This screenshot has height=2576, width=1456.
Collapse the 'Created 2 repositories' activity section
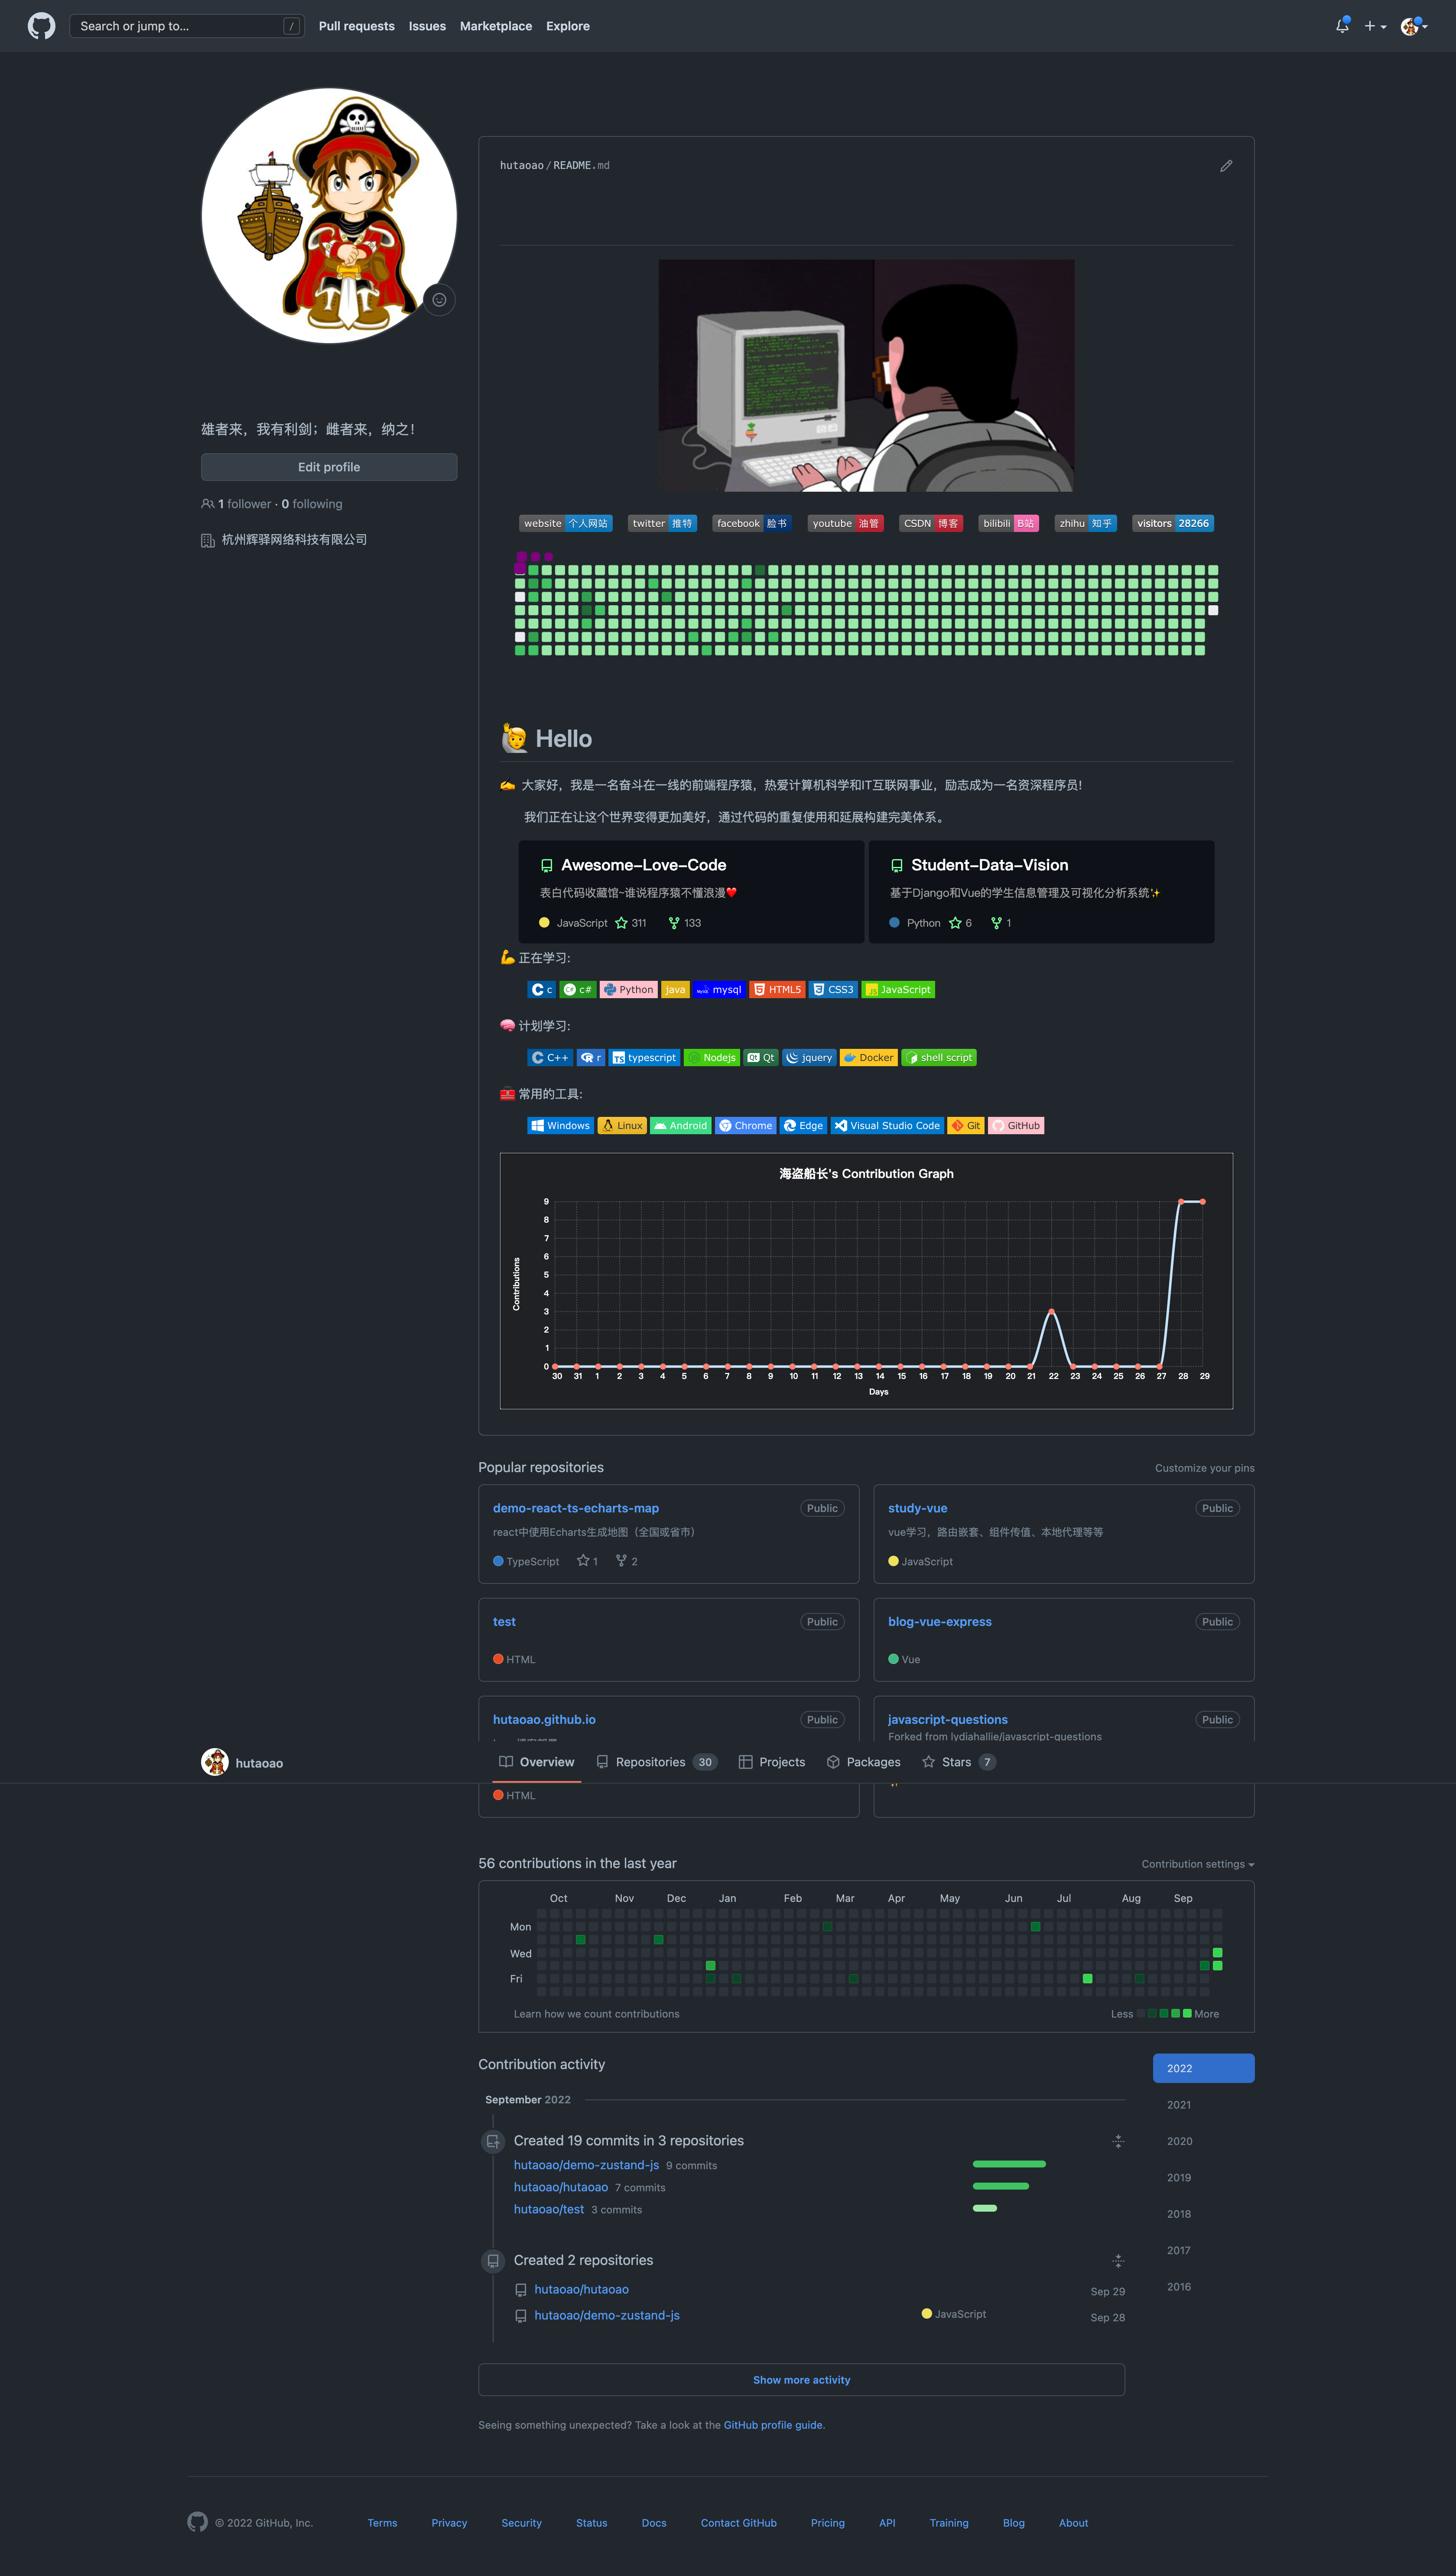pos(1118,2260)
